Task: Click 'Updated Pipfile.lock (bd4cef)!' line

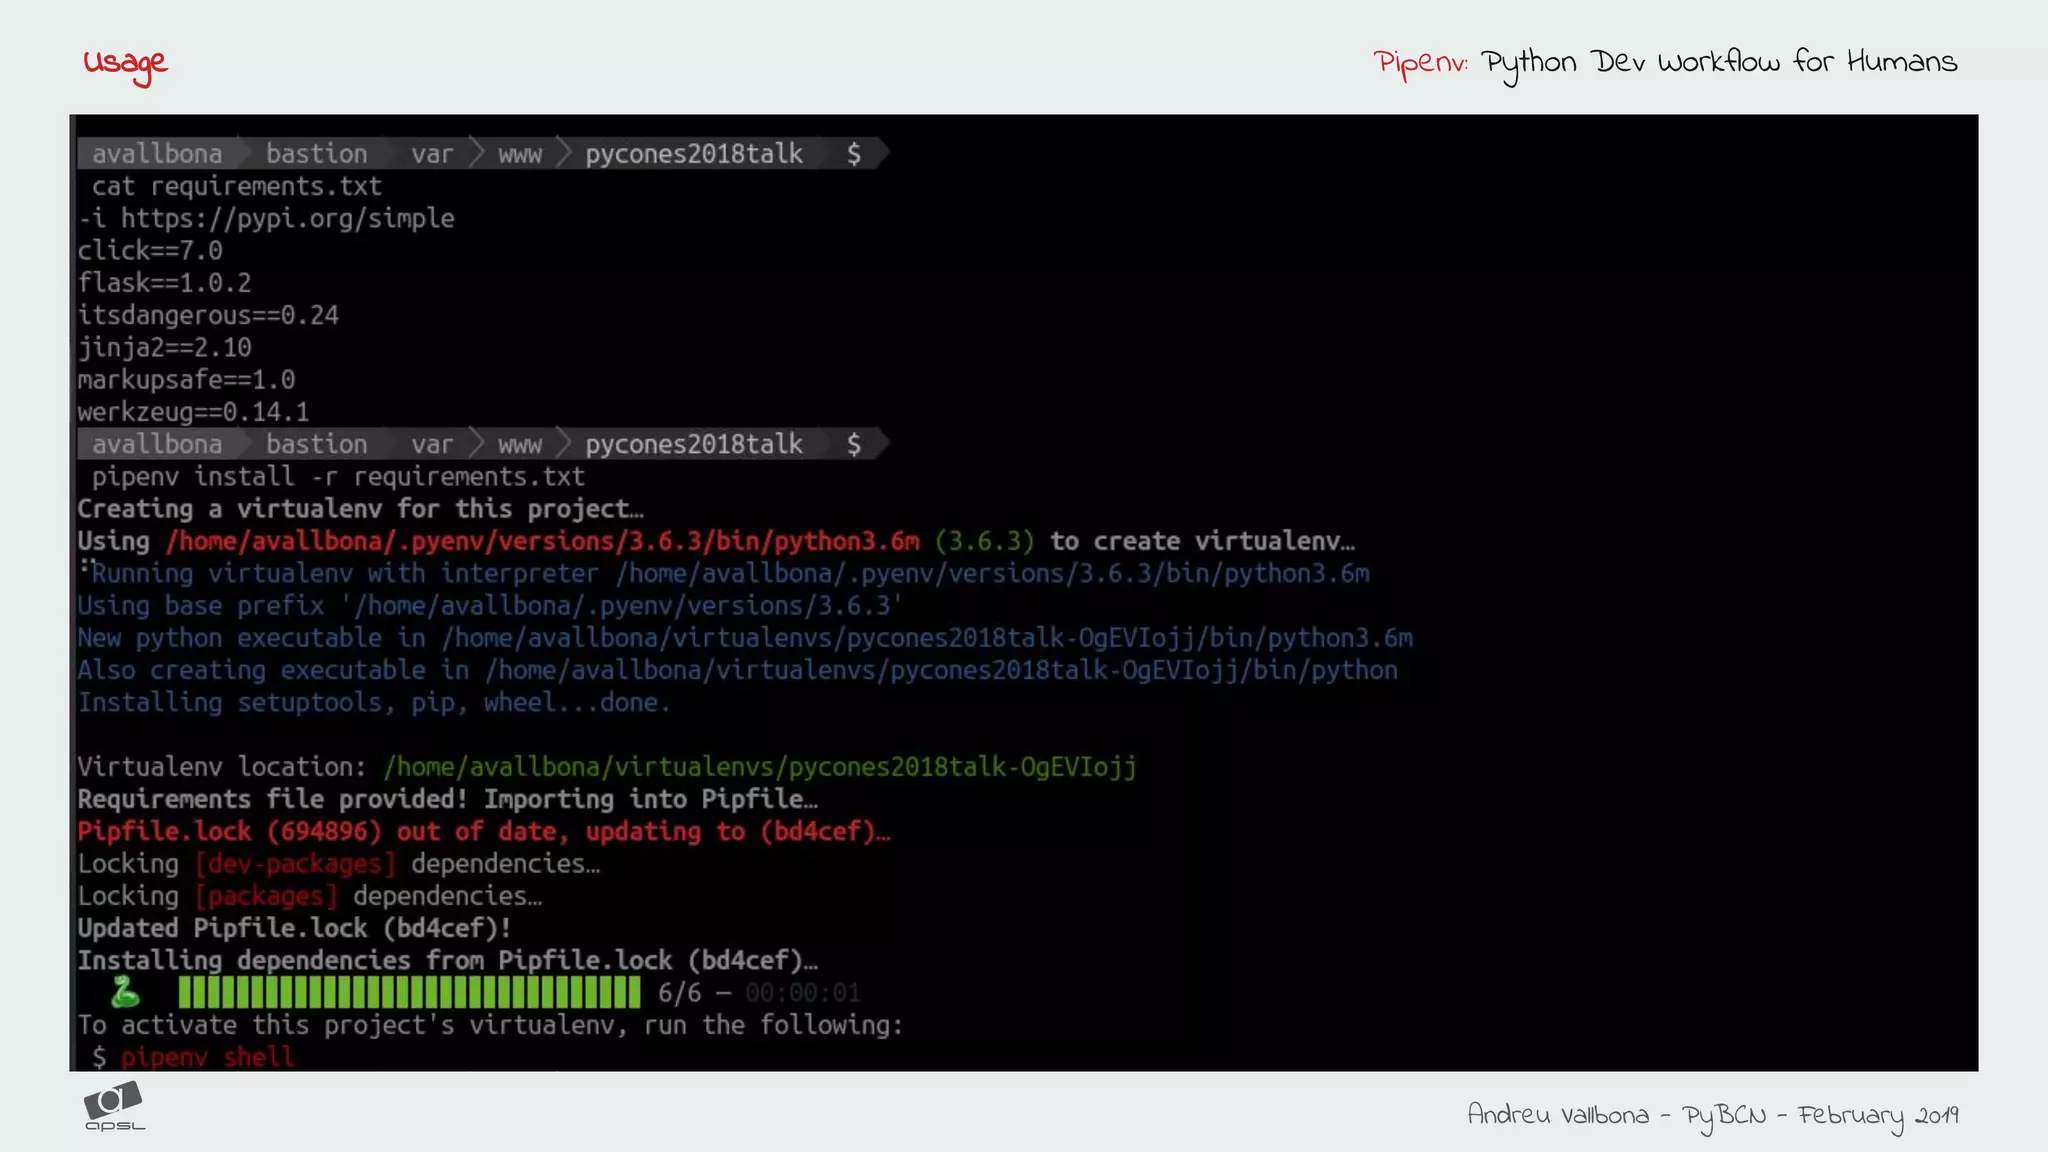Action: (295, 928)
